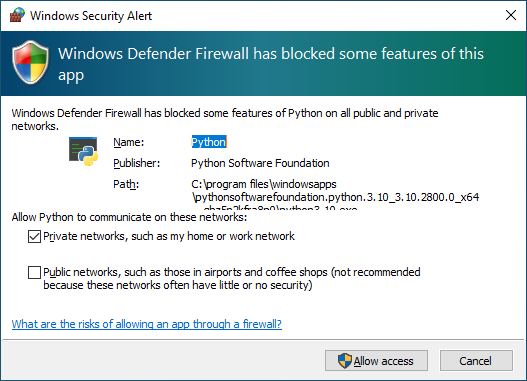Click the UAC shield on Allow access

tap(345, 361)
